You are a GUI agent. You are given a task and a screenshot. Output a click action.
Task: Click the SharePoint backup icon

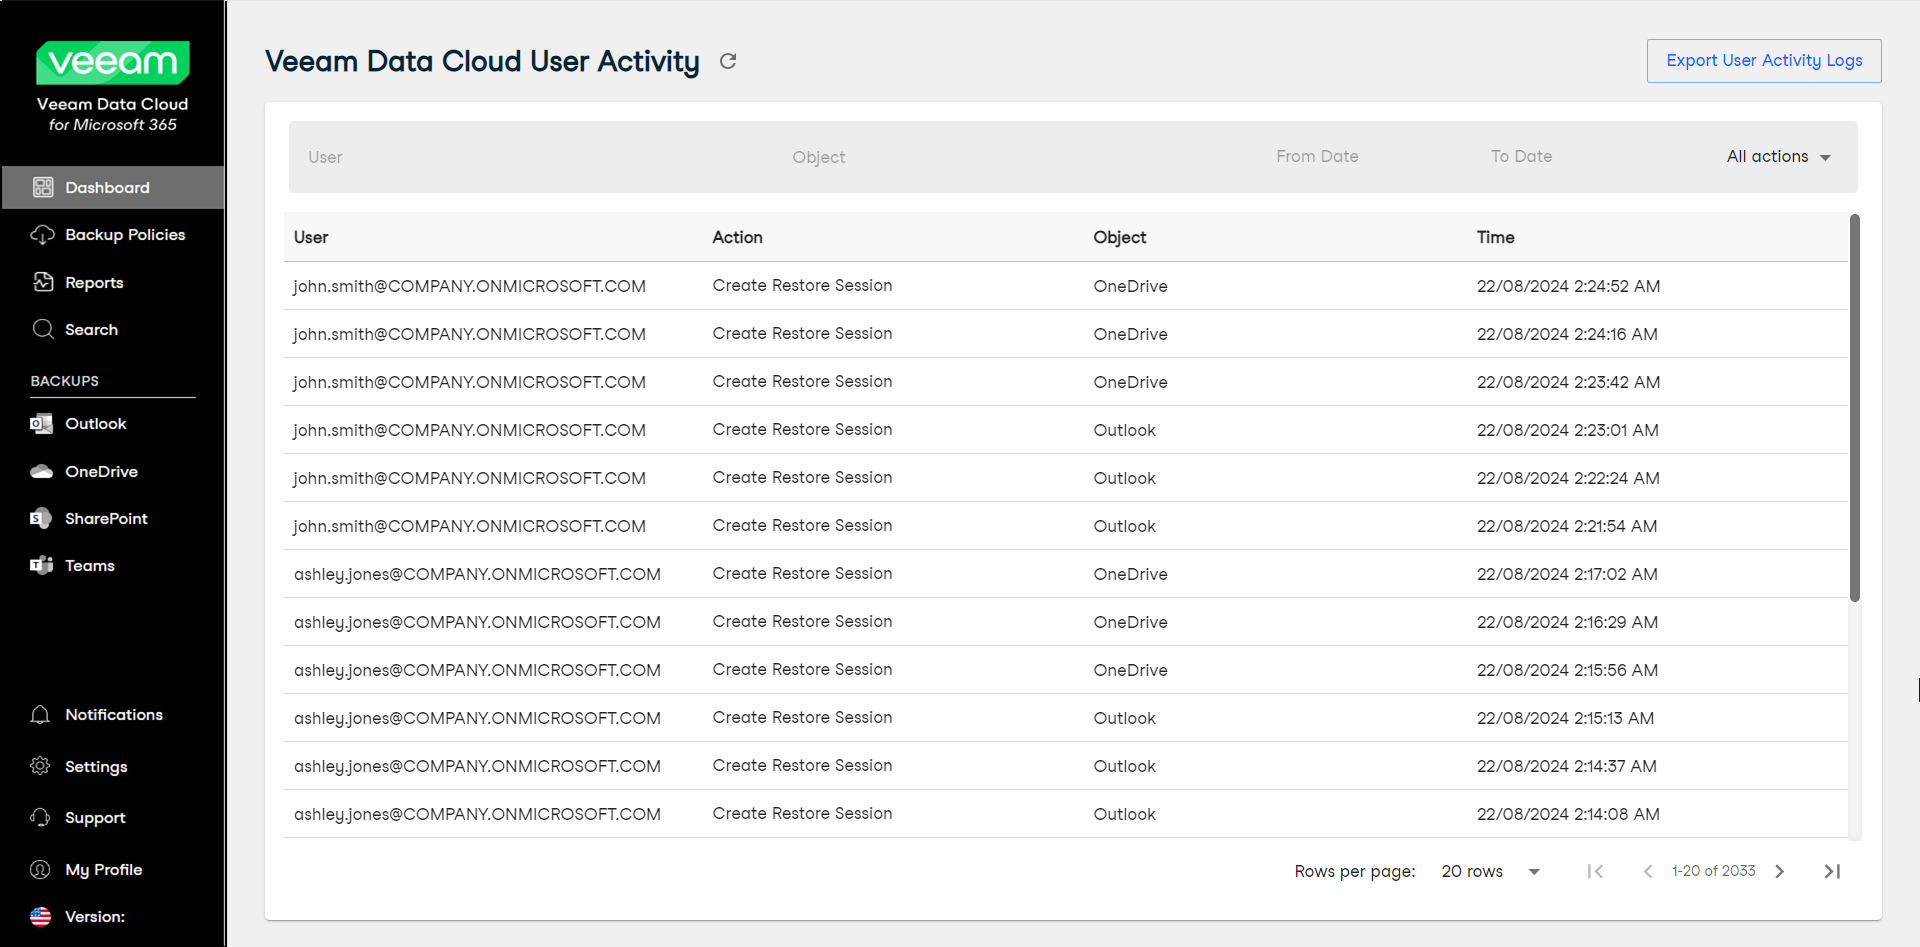(41, 518)
